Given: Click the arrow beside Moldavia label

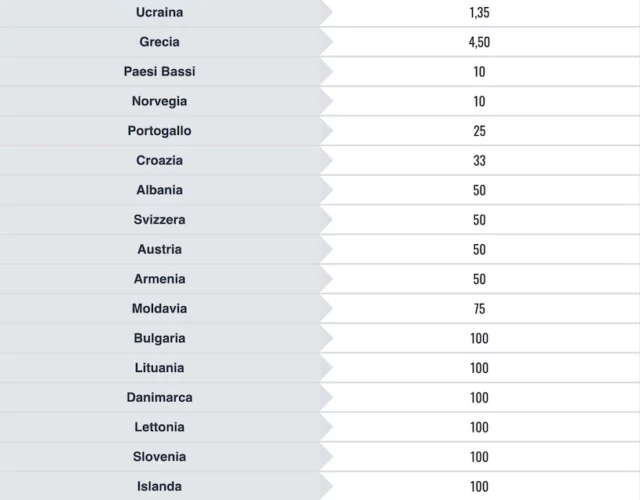Looking at the screenshot, I should coord(327,309).
